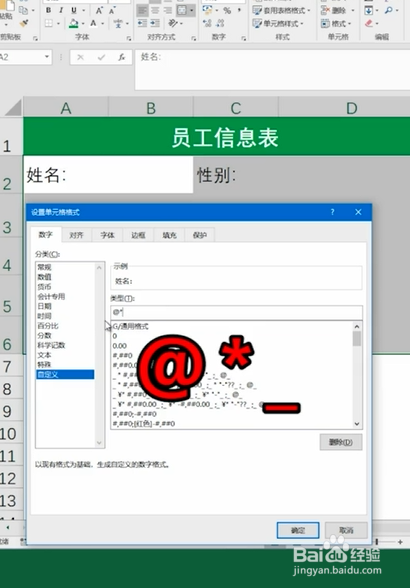Open the Underline style dropdown arrow
The height and width of the screenshot is (588, 410).
tap(83, 10)
